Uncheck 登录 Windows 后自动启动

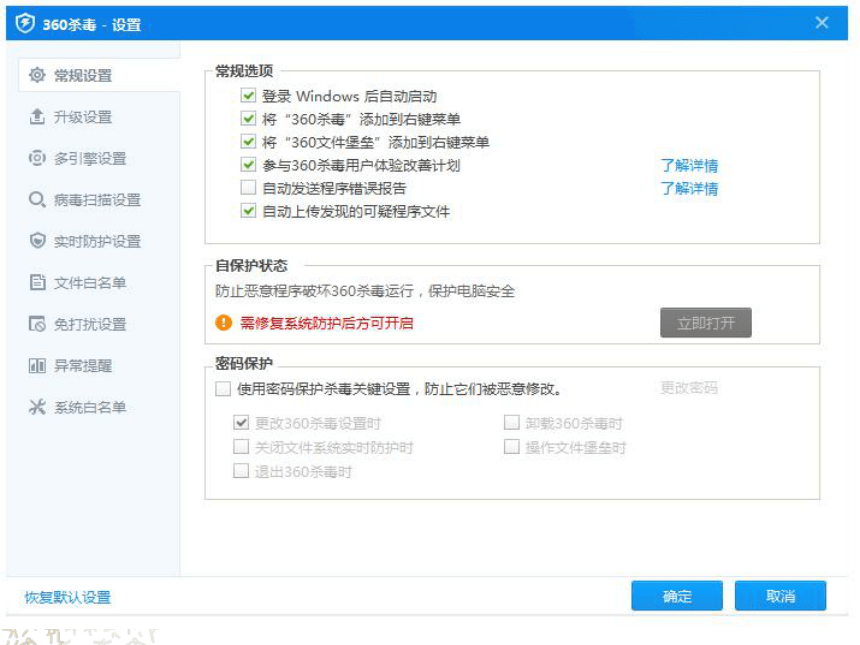coord(248,95)
